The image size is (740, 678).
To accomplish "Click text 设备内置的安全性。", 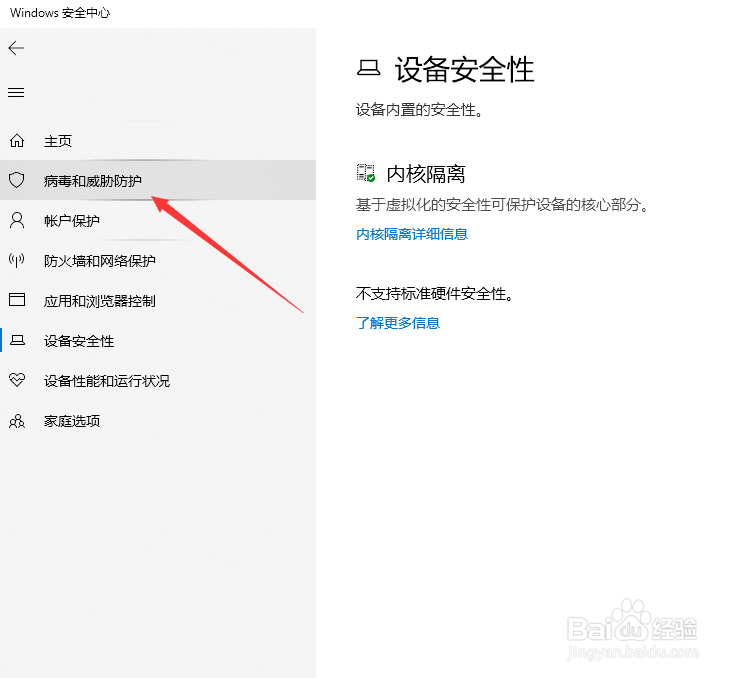I will [x=419, y=110].
